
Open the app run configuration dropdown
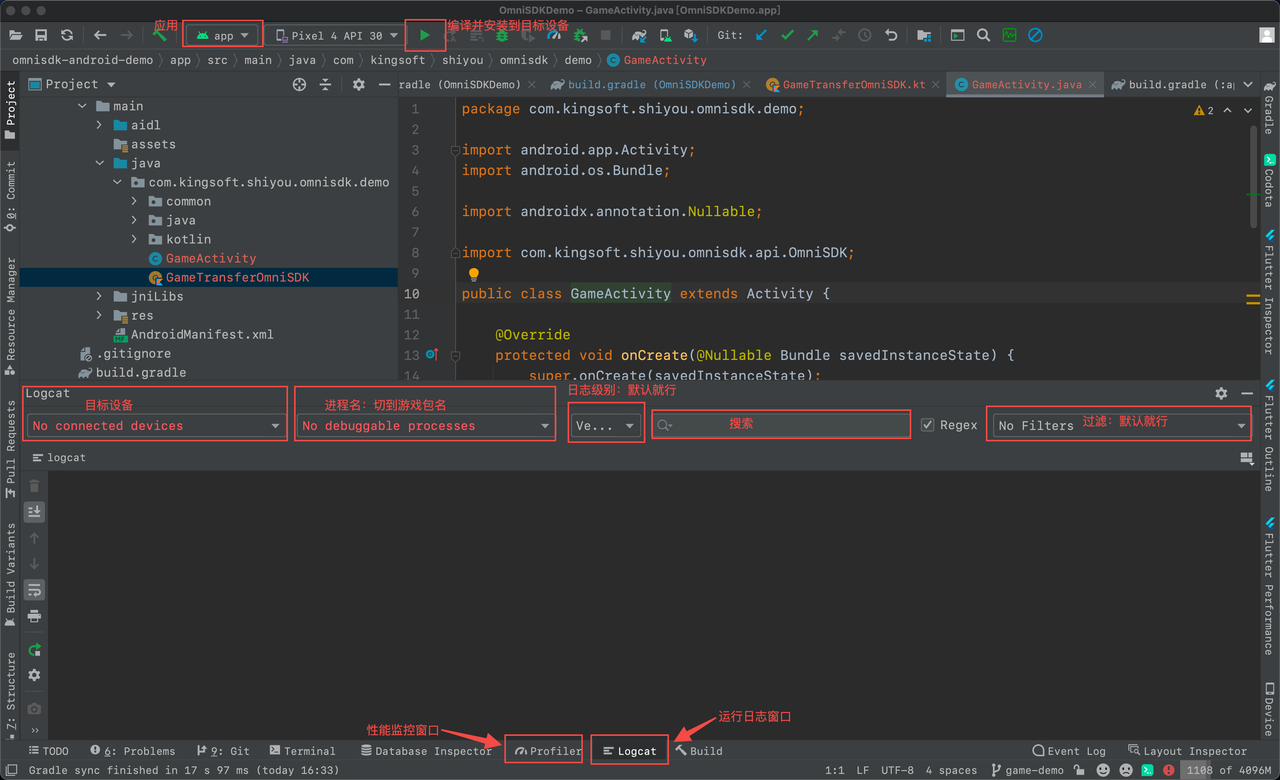pyautogui.click(x=223, y=35)
